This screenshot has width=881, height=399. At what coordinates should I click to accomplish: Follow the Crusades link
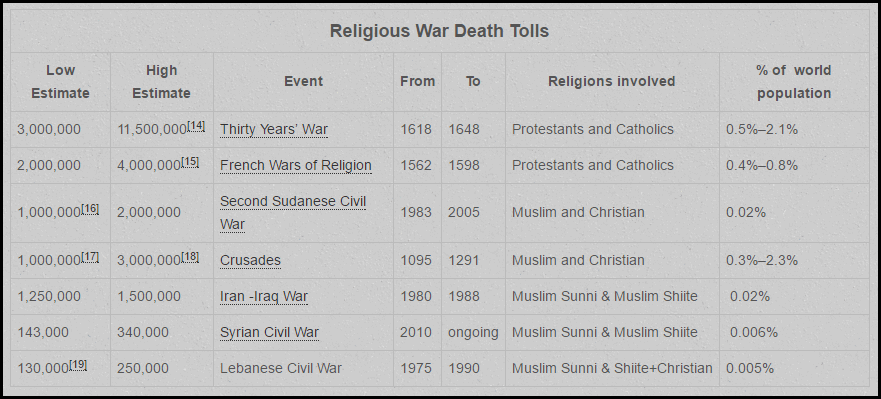pos(250,260)
